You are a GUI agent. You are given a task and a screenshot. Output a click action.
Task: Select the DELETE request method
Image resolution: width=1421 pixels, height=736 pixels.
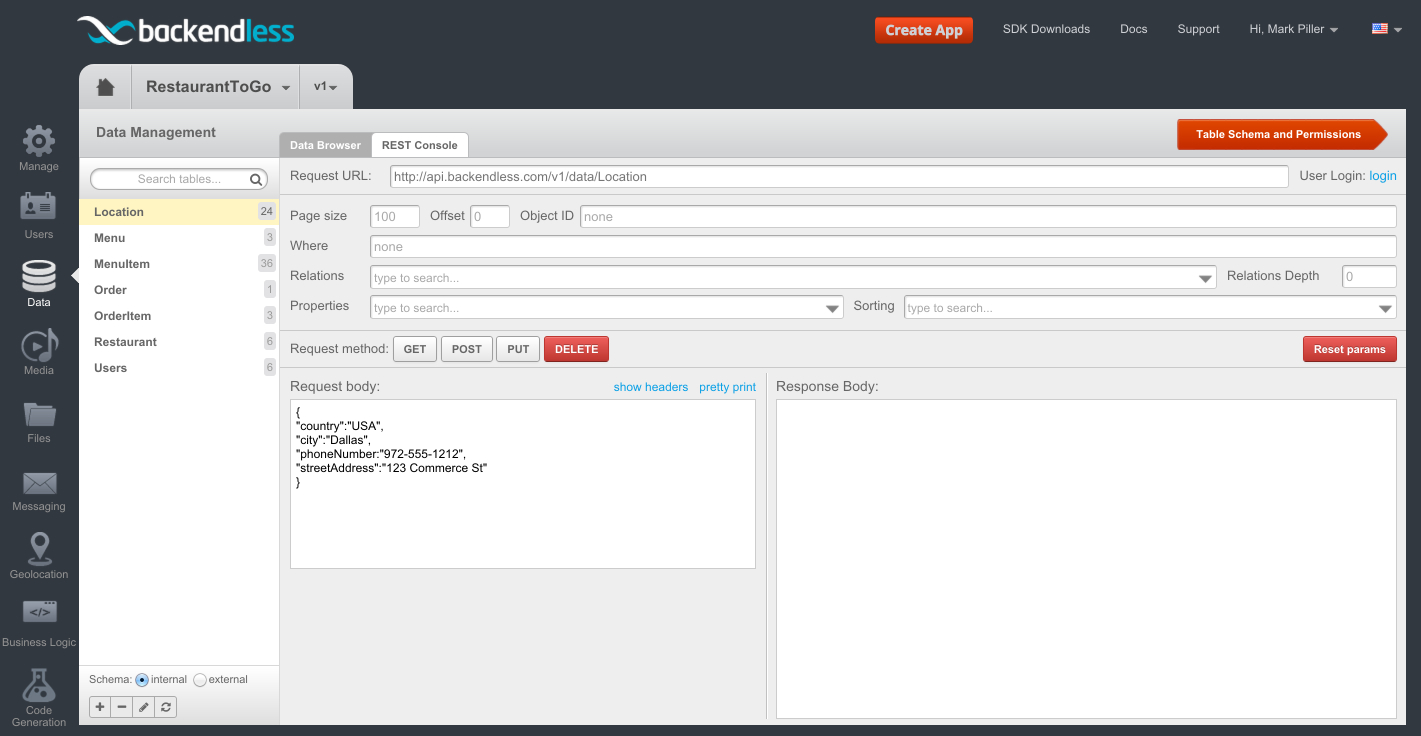coord(576,349)
